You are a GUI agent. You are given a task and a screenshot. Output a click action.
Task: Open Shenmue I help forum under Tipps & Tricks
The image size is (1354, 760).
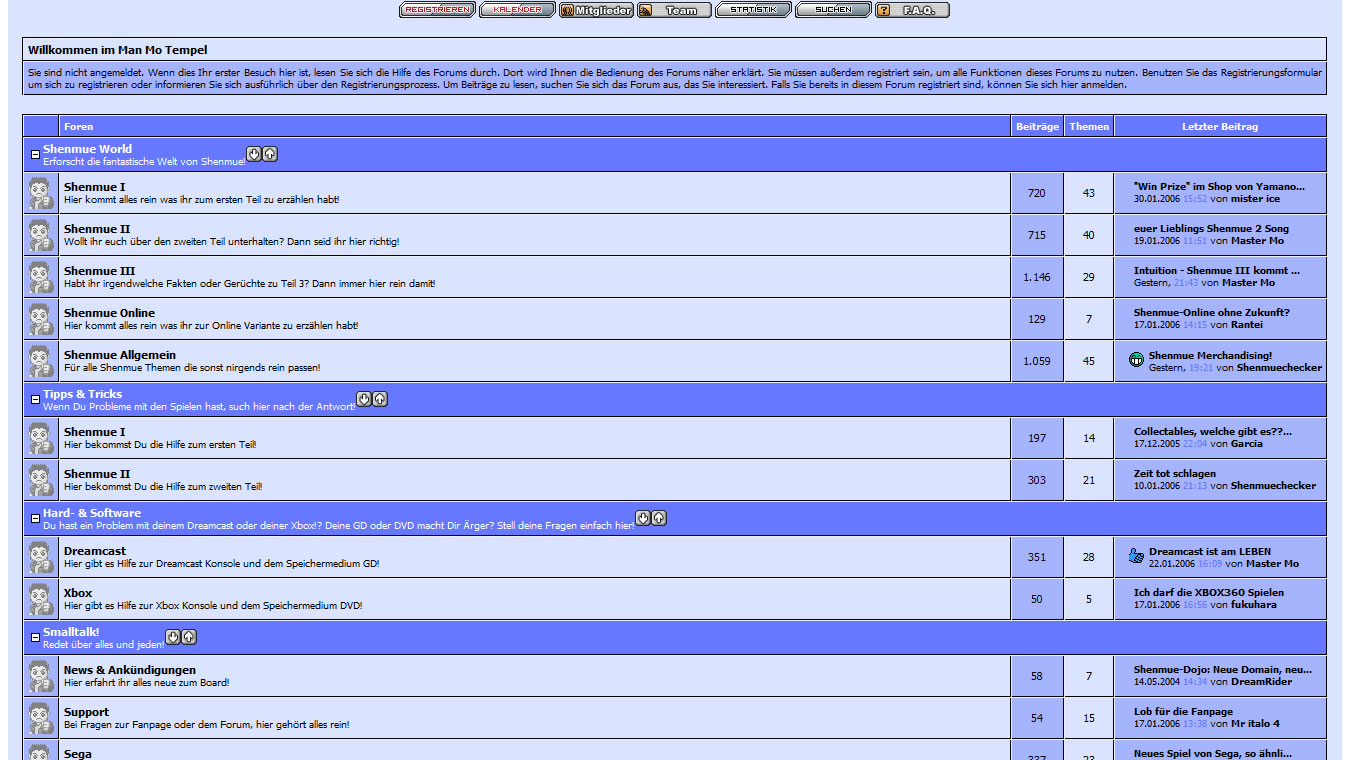point(95,432)
